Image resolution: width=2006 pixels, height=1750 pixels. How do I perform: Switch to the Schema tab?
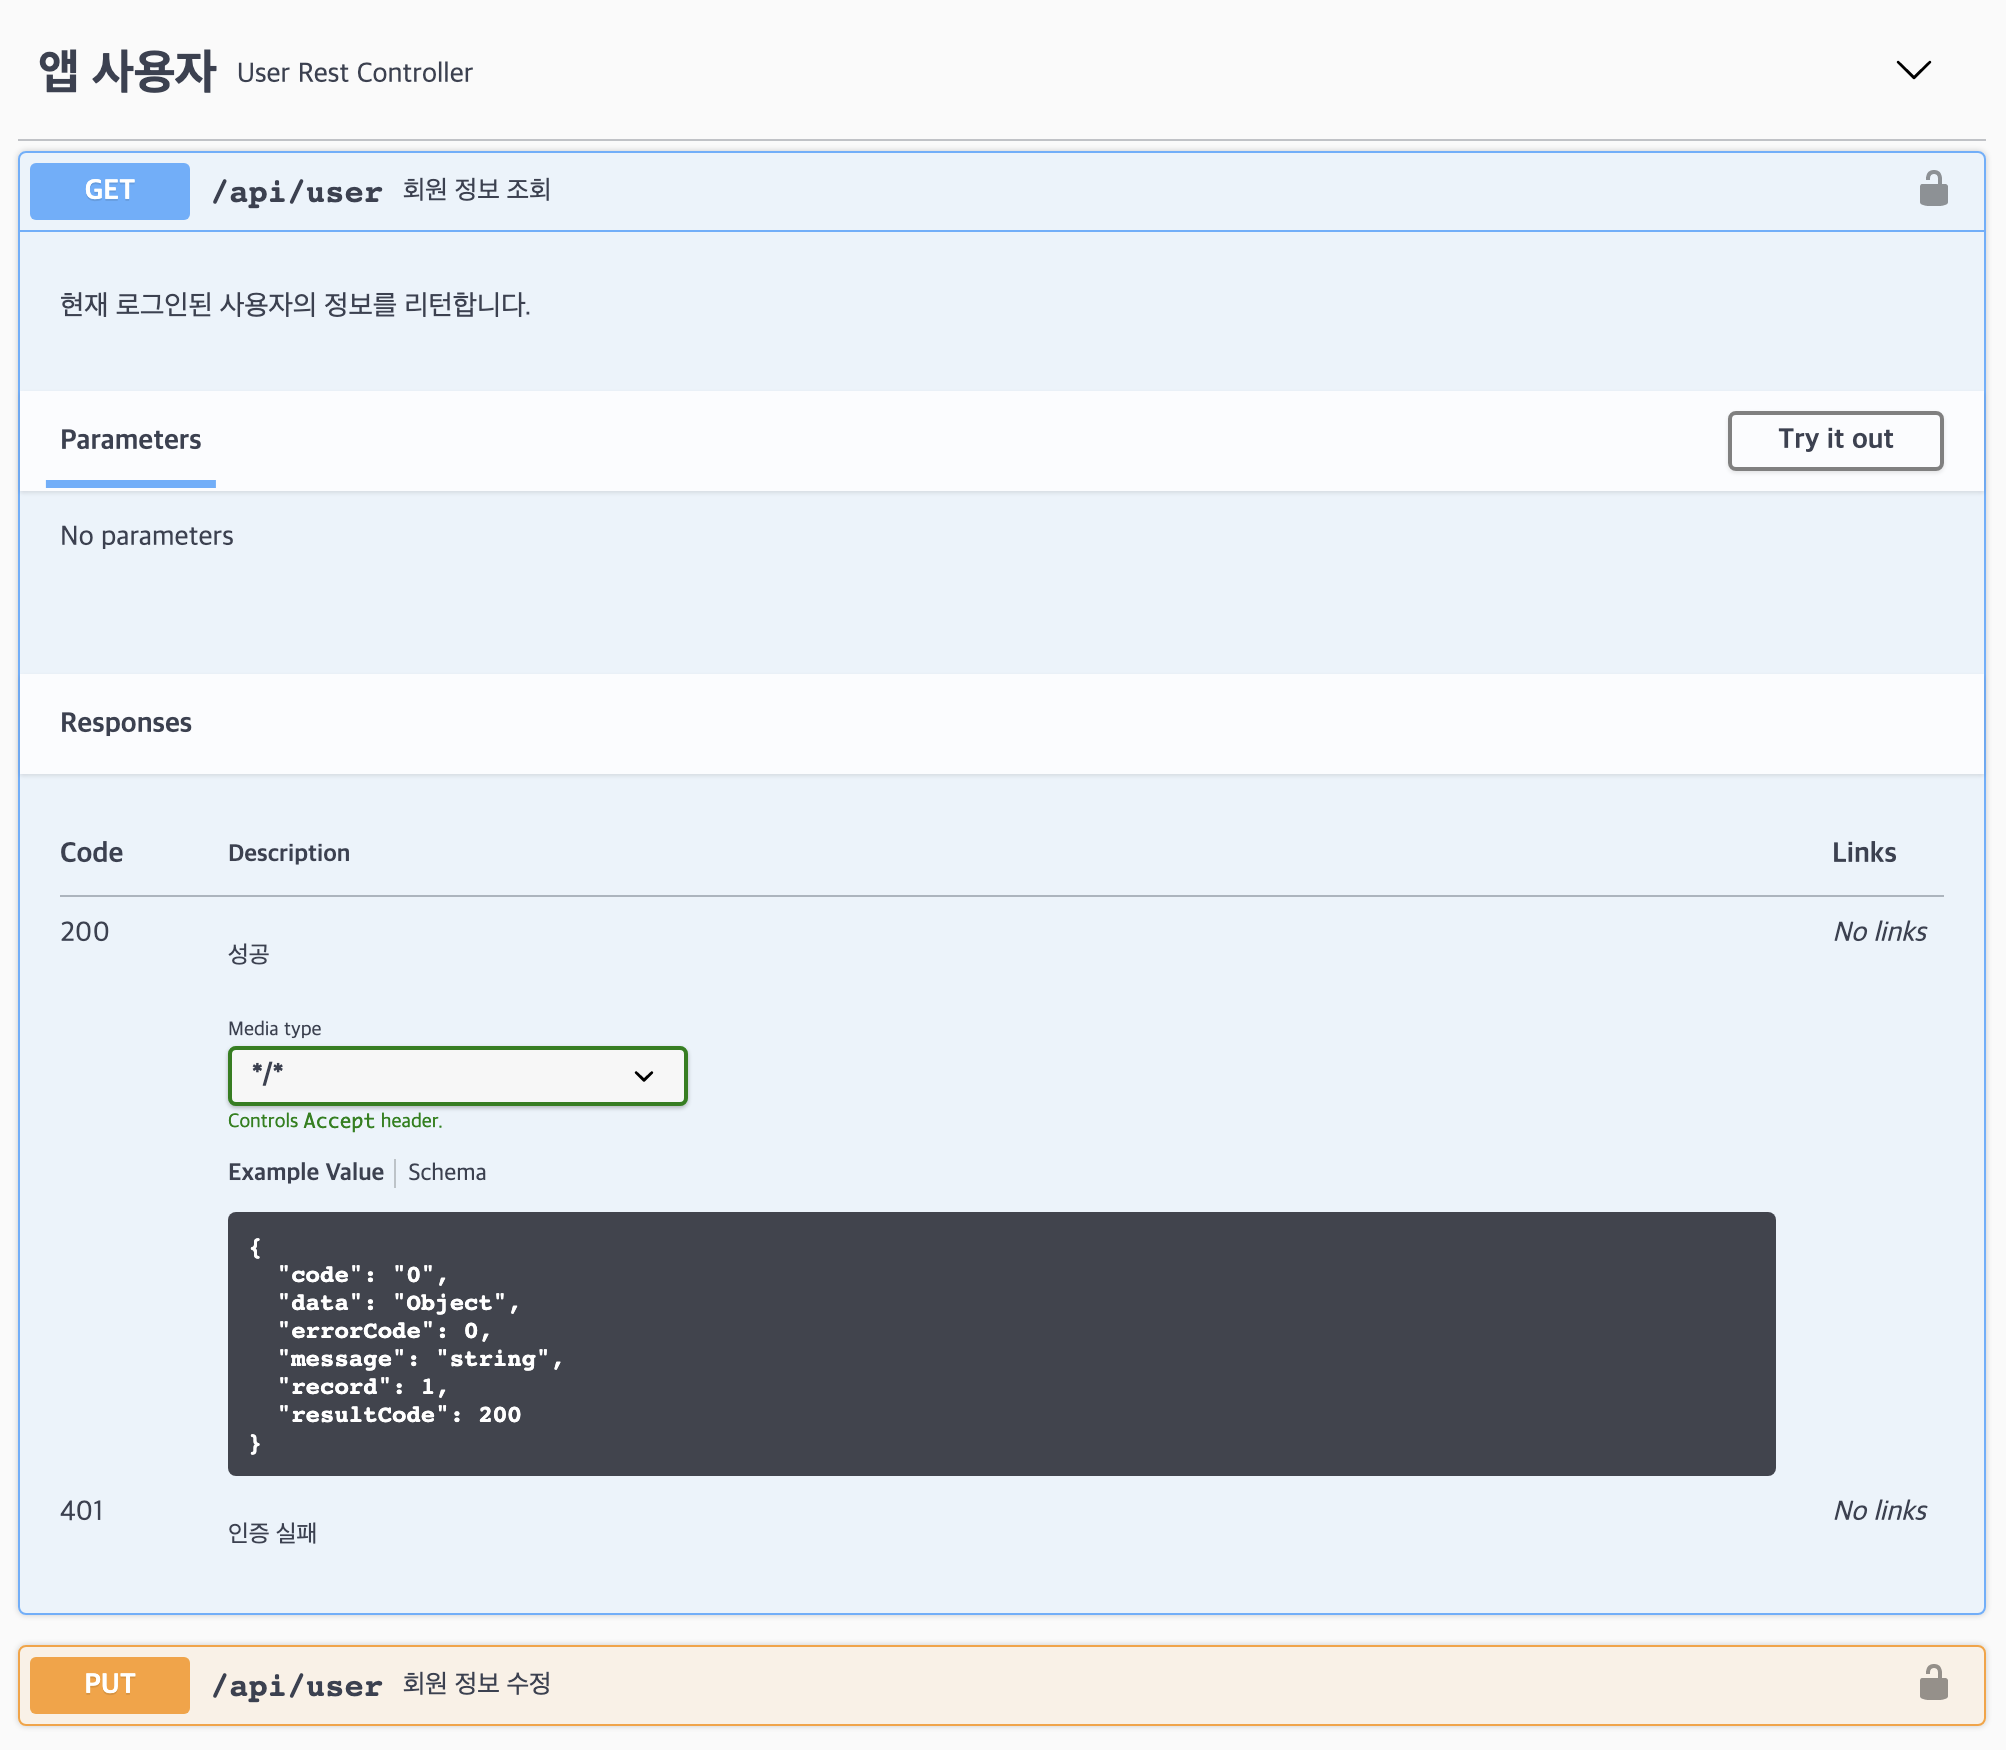pyautogui.click(x=447, y=1172)
